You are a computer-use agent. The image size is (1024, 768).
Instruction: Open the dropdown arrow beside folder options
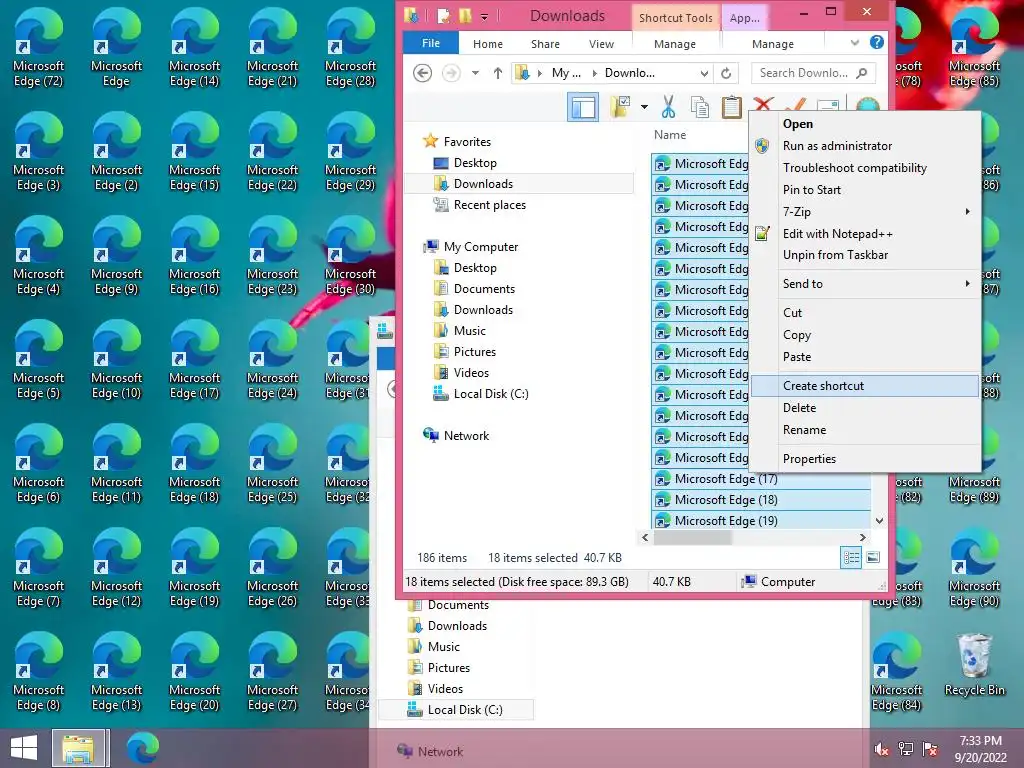coord(644,106)
